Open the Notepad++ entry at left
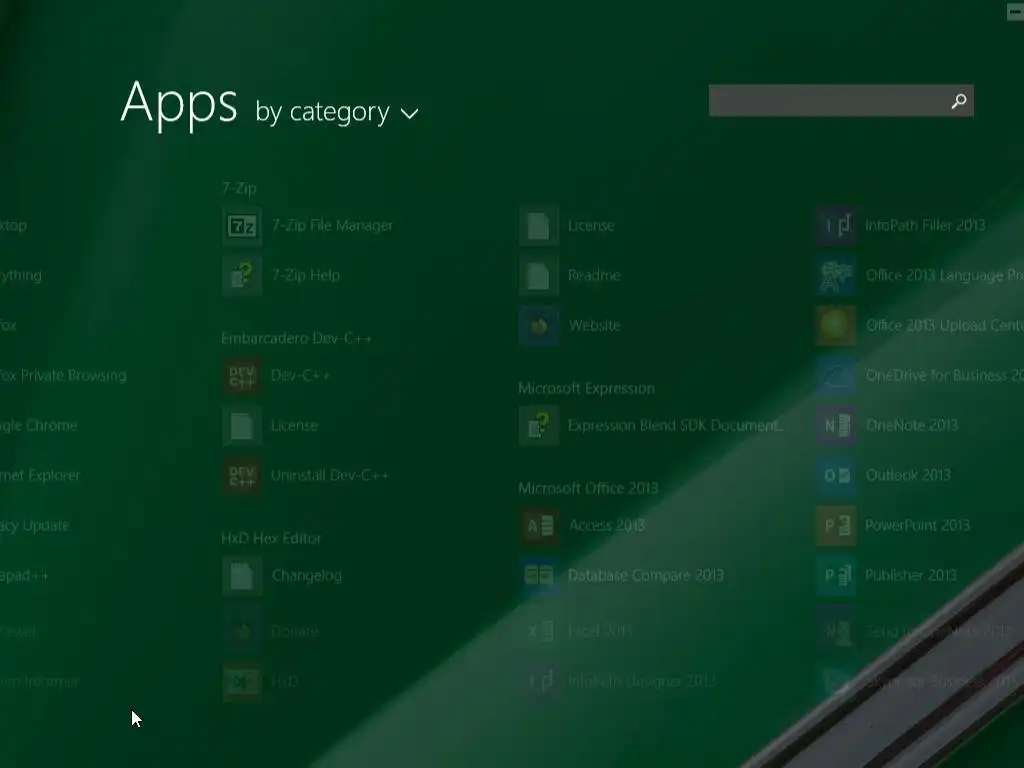The image size is (1024, 768). click(x=24, y=576)
